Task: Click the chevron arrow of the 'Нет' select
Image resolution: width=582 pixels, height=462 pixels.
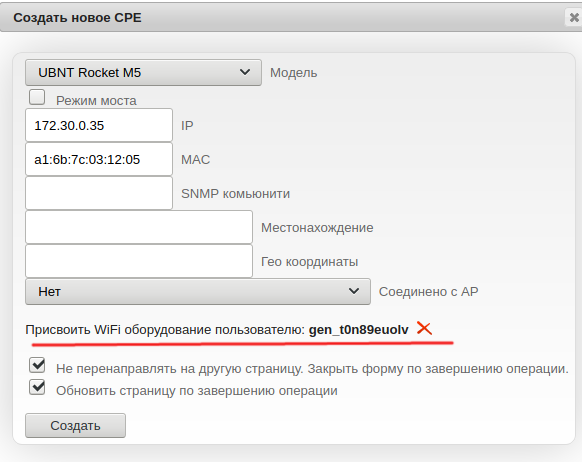Action: point(354,291)
